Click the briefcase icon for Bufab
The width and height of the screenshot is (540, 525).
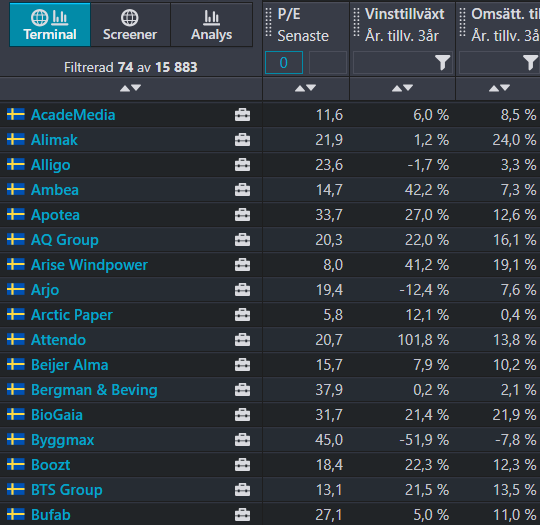tap(242, 515)
